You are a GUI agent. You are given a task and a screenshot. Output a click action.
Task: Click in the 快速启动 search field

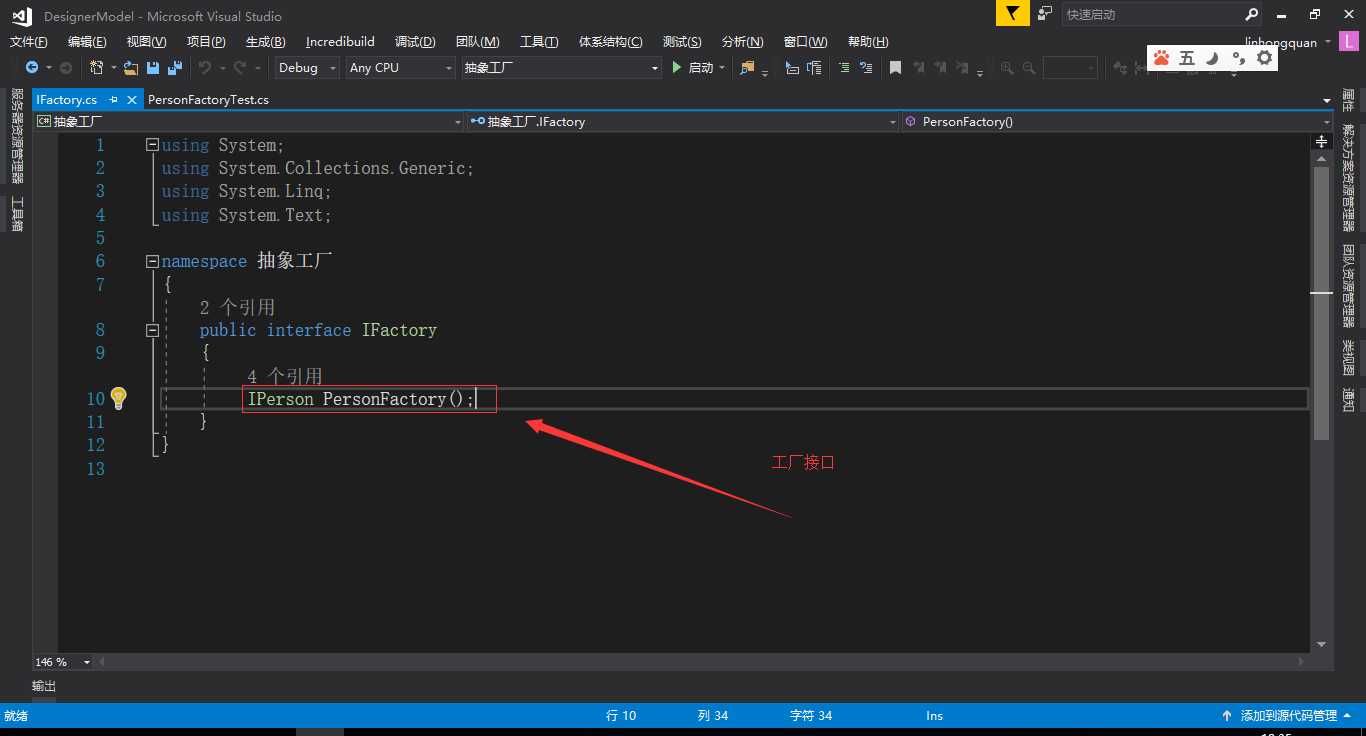pyautogui.click(x=1152, y=14)
